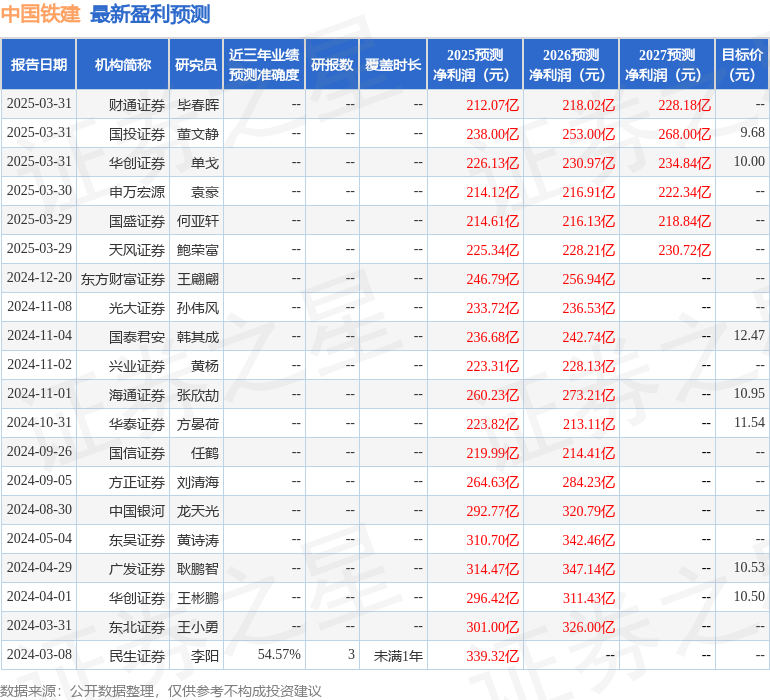Click the 最新盈利预测 heading
The image size is (770, 700).
click(x=150, y=14)
